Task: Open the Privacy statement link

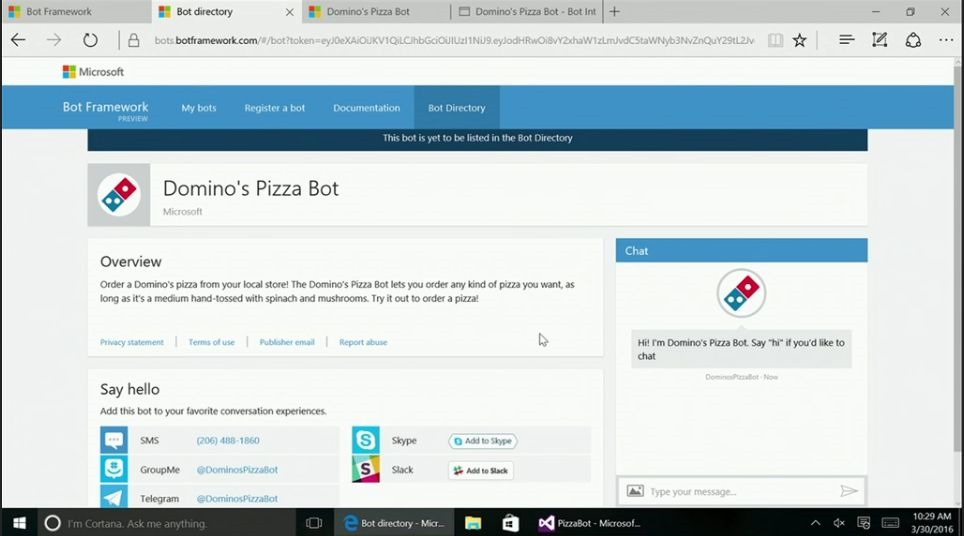Action: 132,342
